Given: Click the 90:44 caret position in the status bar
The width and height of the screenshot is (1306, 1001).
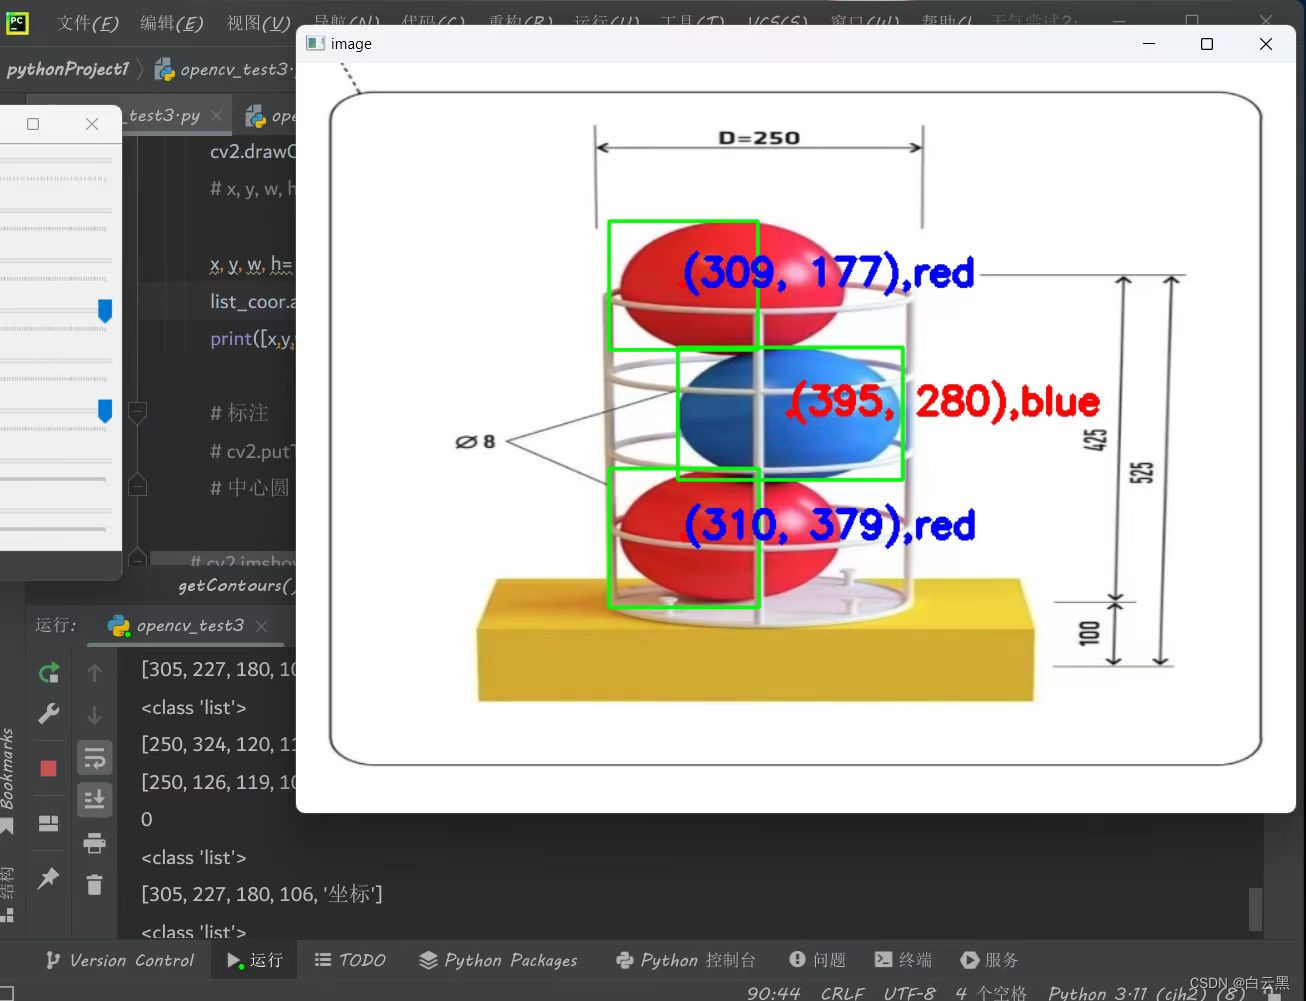Looking at the screenshot, I should (774, 993).
